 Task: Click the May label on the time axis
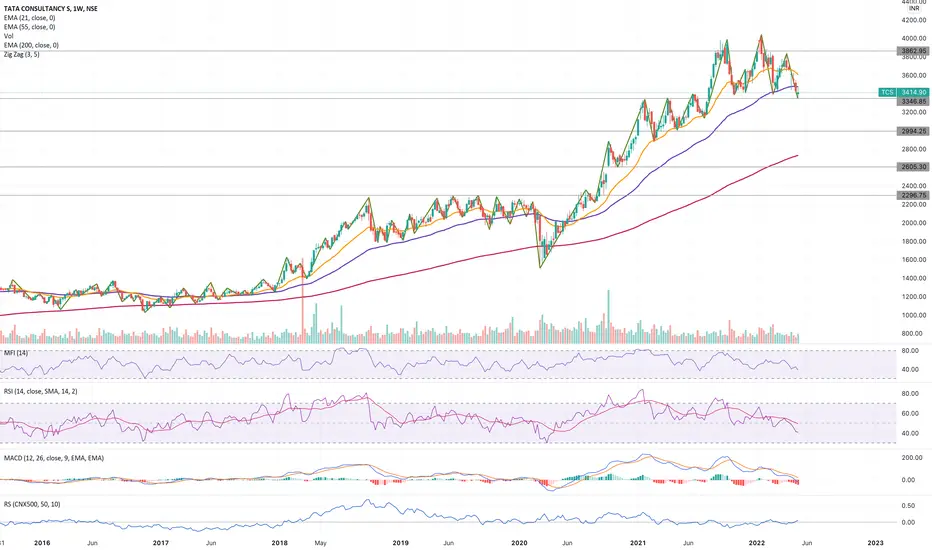[321, 543]
